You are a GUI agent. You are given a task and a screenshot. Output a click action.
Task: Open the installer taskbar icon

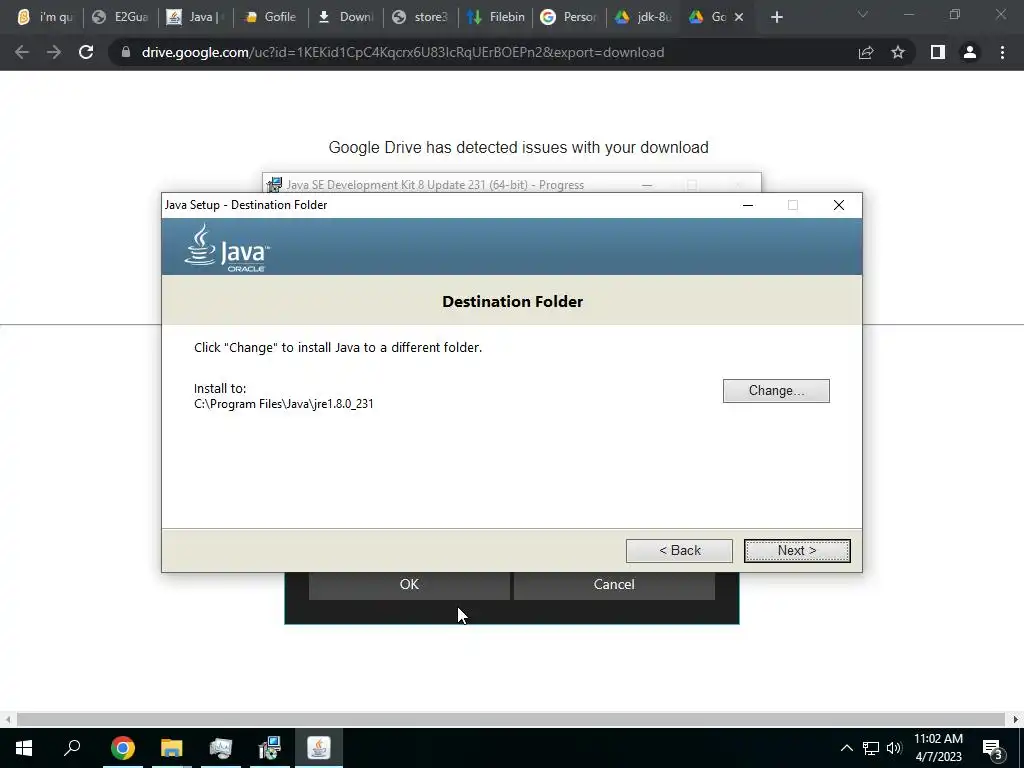pyautogui.click(x=270, y=748)
